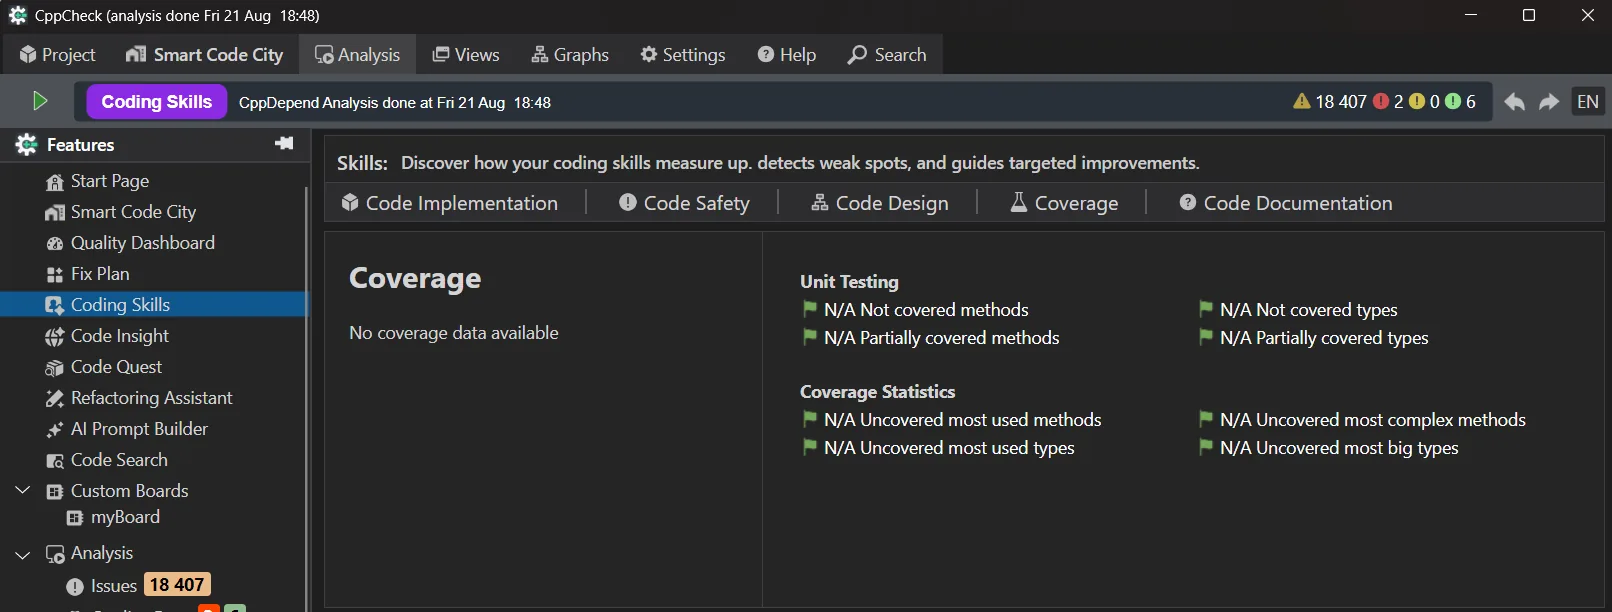The height and width of the screenshot is (612, 1612).
Task: Switch to Code Implementation skills tab
Action: (449, 203)
